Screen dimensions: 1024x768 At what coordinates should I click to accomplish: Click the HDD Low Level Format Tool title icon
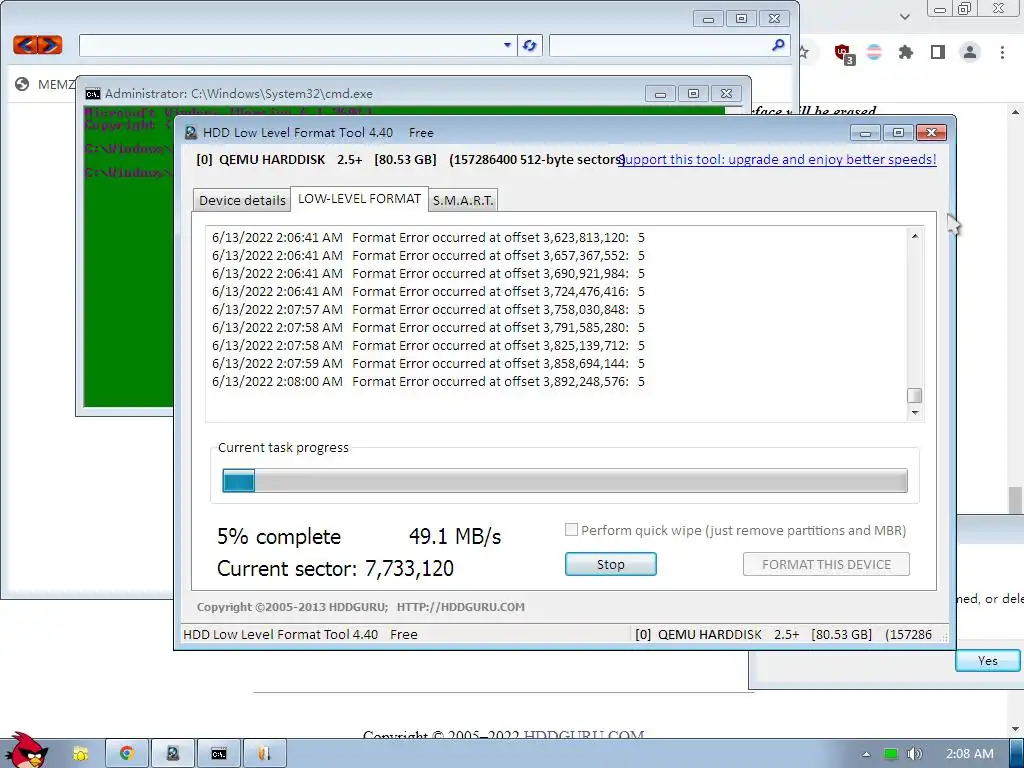click(x=191, y=133)
